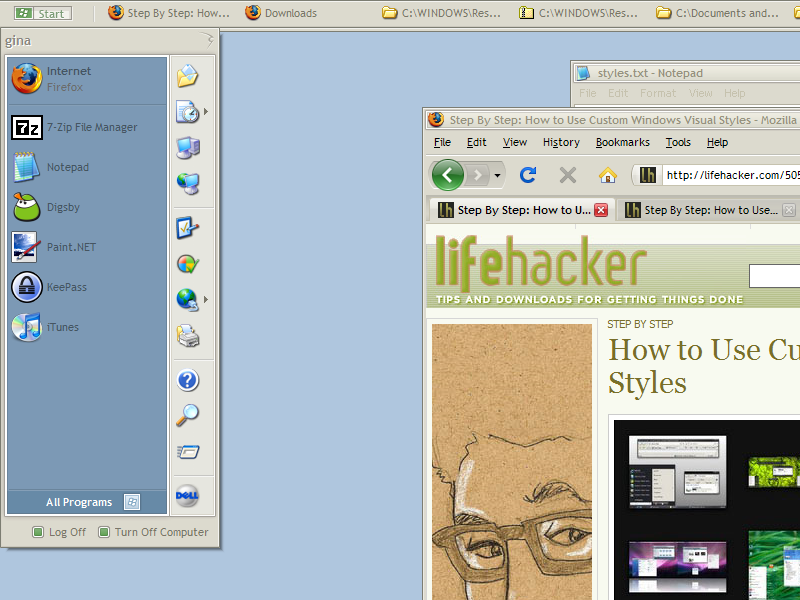The height and width of the screenshot is (600, 800).
Task: Open the Run dialog icon
Action: pyautogui.click(x=188, y=452)
